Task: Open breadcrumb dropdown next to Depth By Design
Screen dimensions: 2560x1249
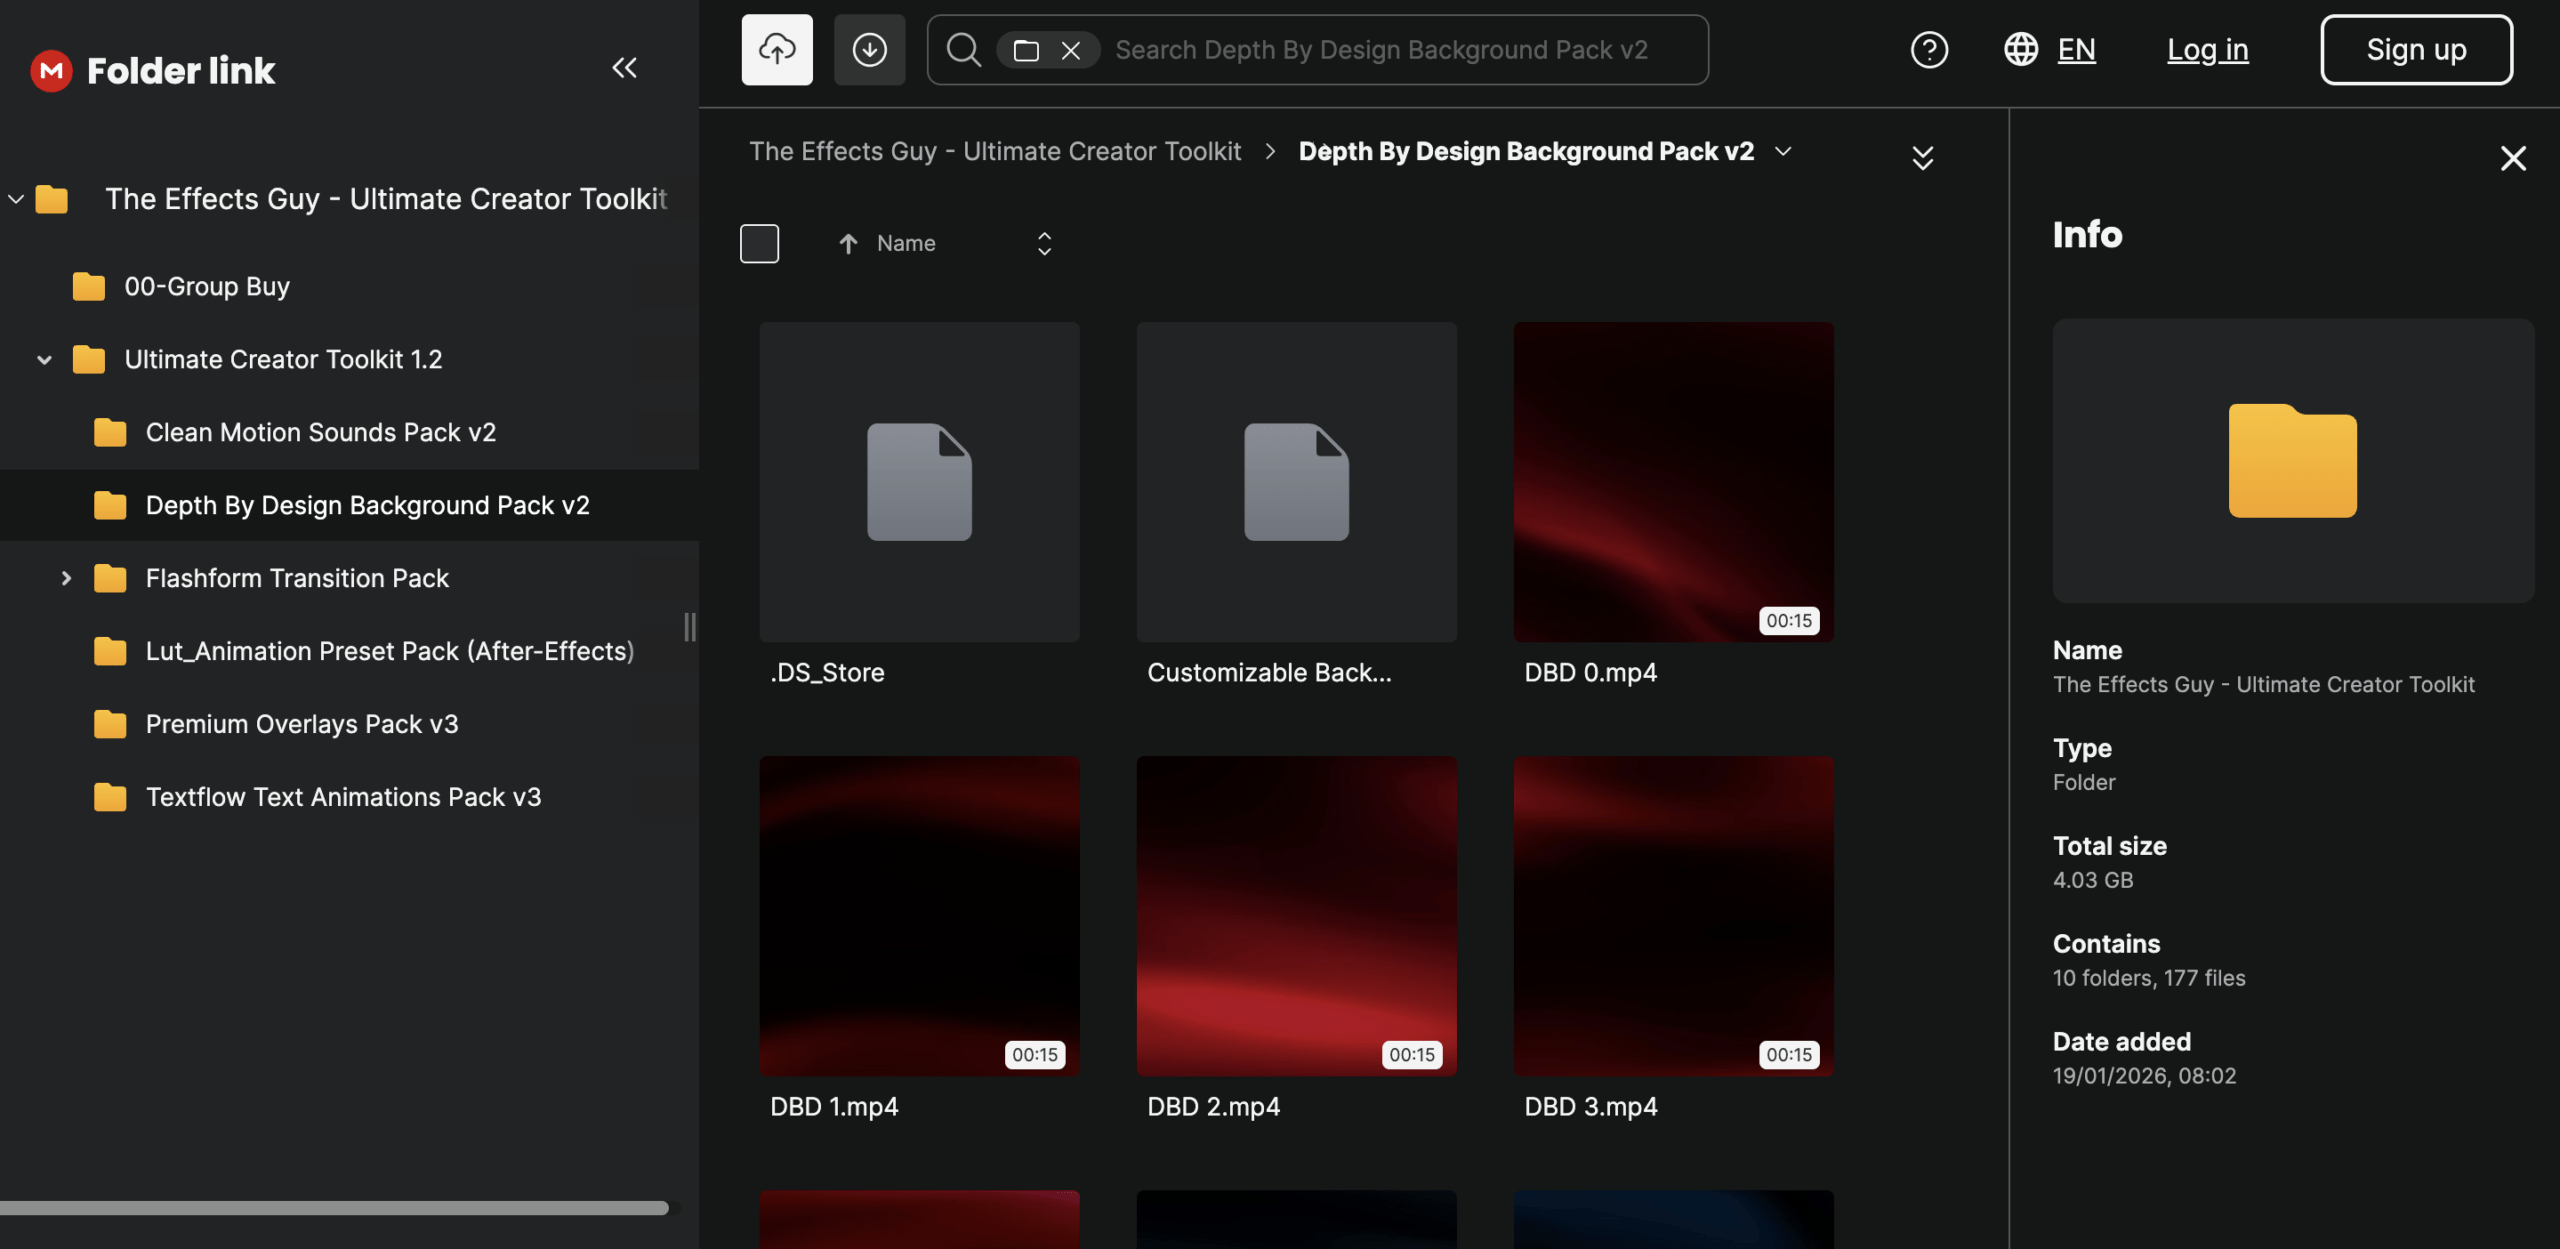Action: 1783,152
